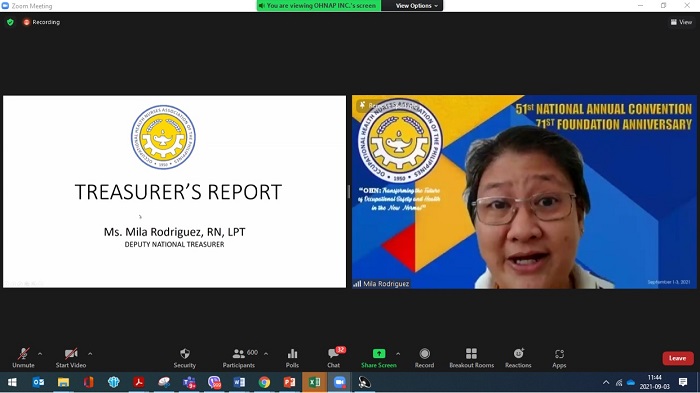Open Chat with unread messages
Image resolution: width=700 pixels, height=393 pixels.
334,358
